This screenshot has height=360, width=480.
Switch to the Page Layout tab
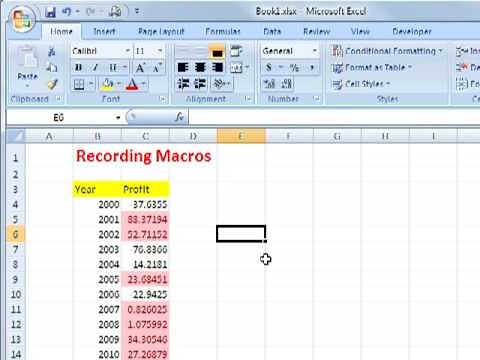[161, 32]
